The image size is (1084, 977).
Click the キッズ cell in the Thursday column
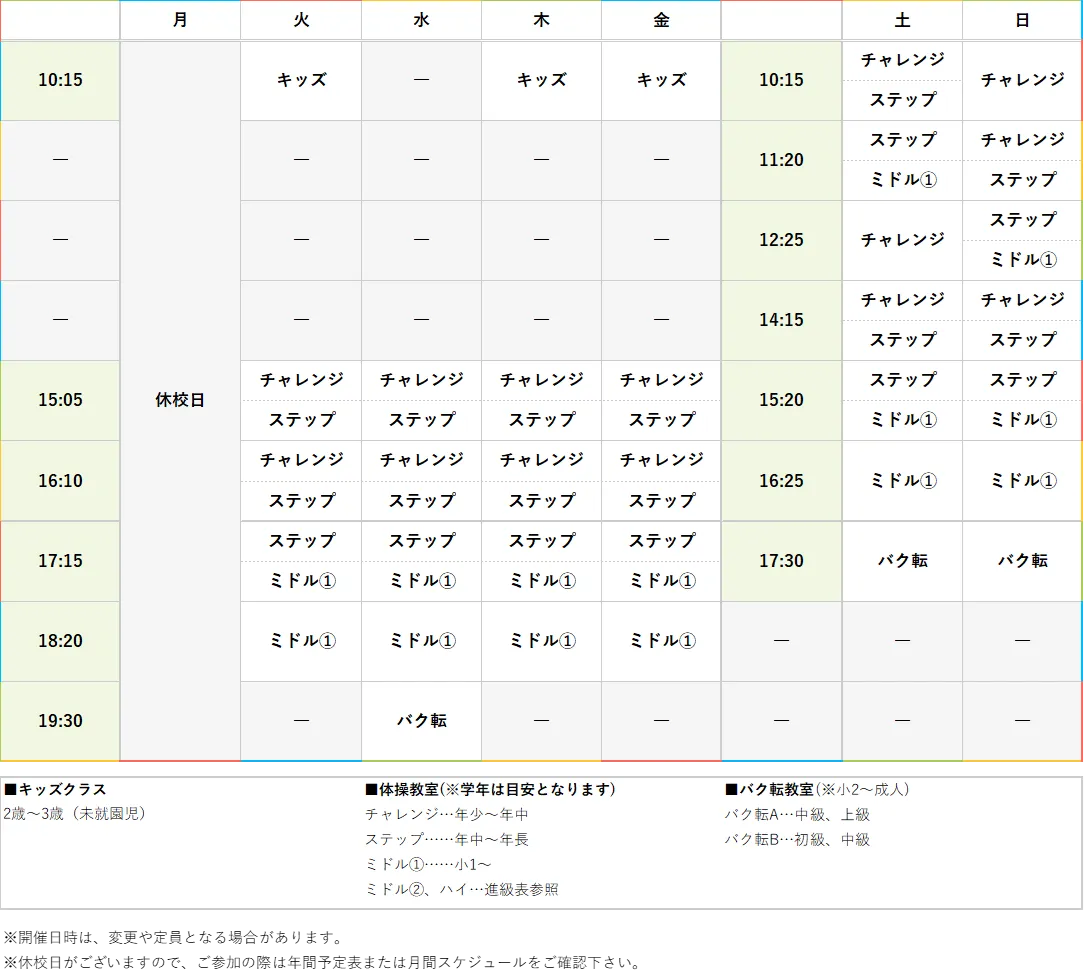(541, 80)
